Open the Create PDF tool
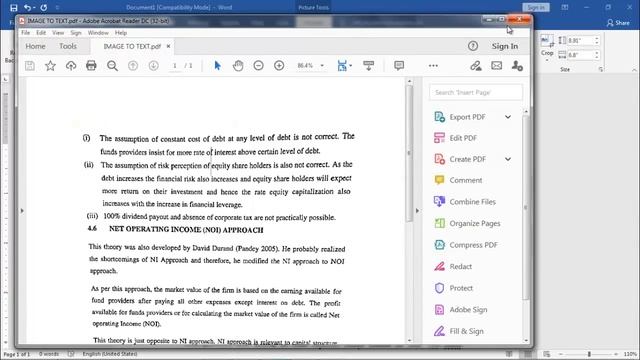This screenshot has width=640, height=360. click(x=468, y=159)
